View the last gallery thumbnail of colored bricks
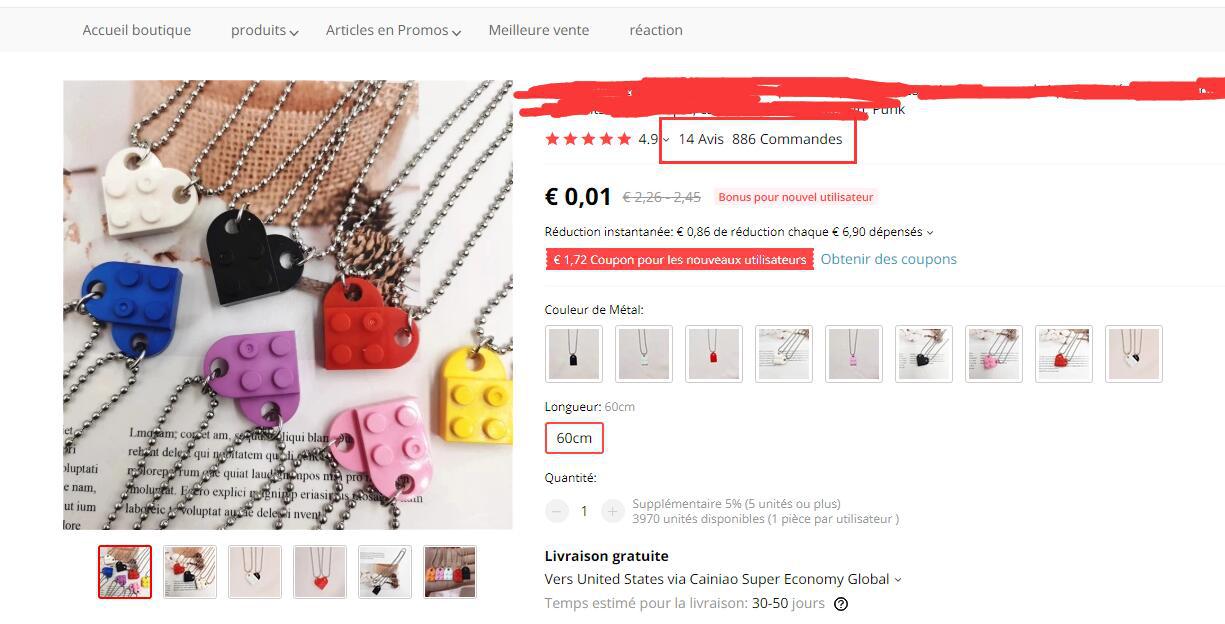 450,572
